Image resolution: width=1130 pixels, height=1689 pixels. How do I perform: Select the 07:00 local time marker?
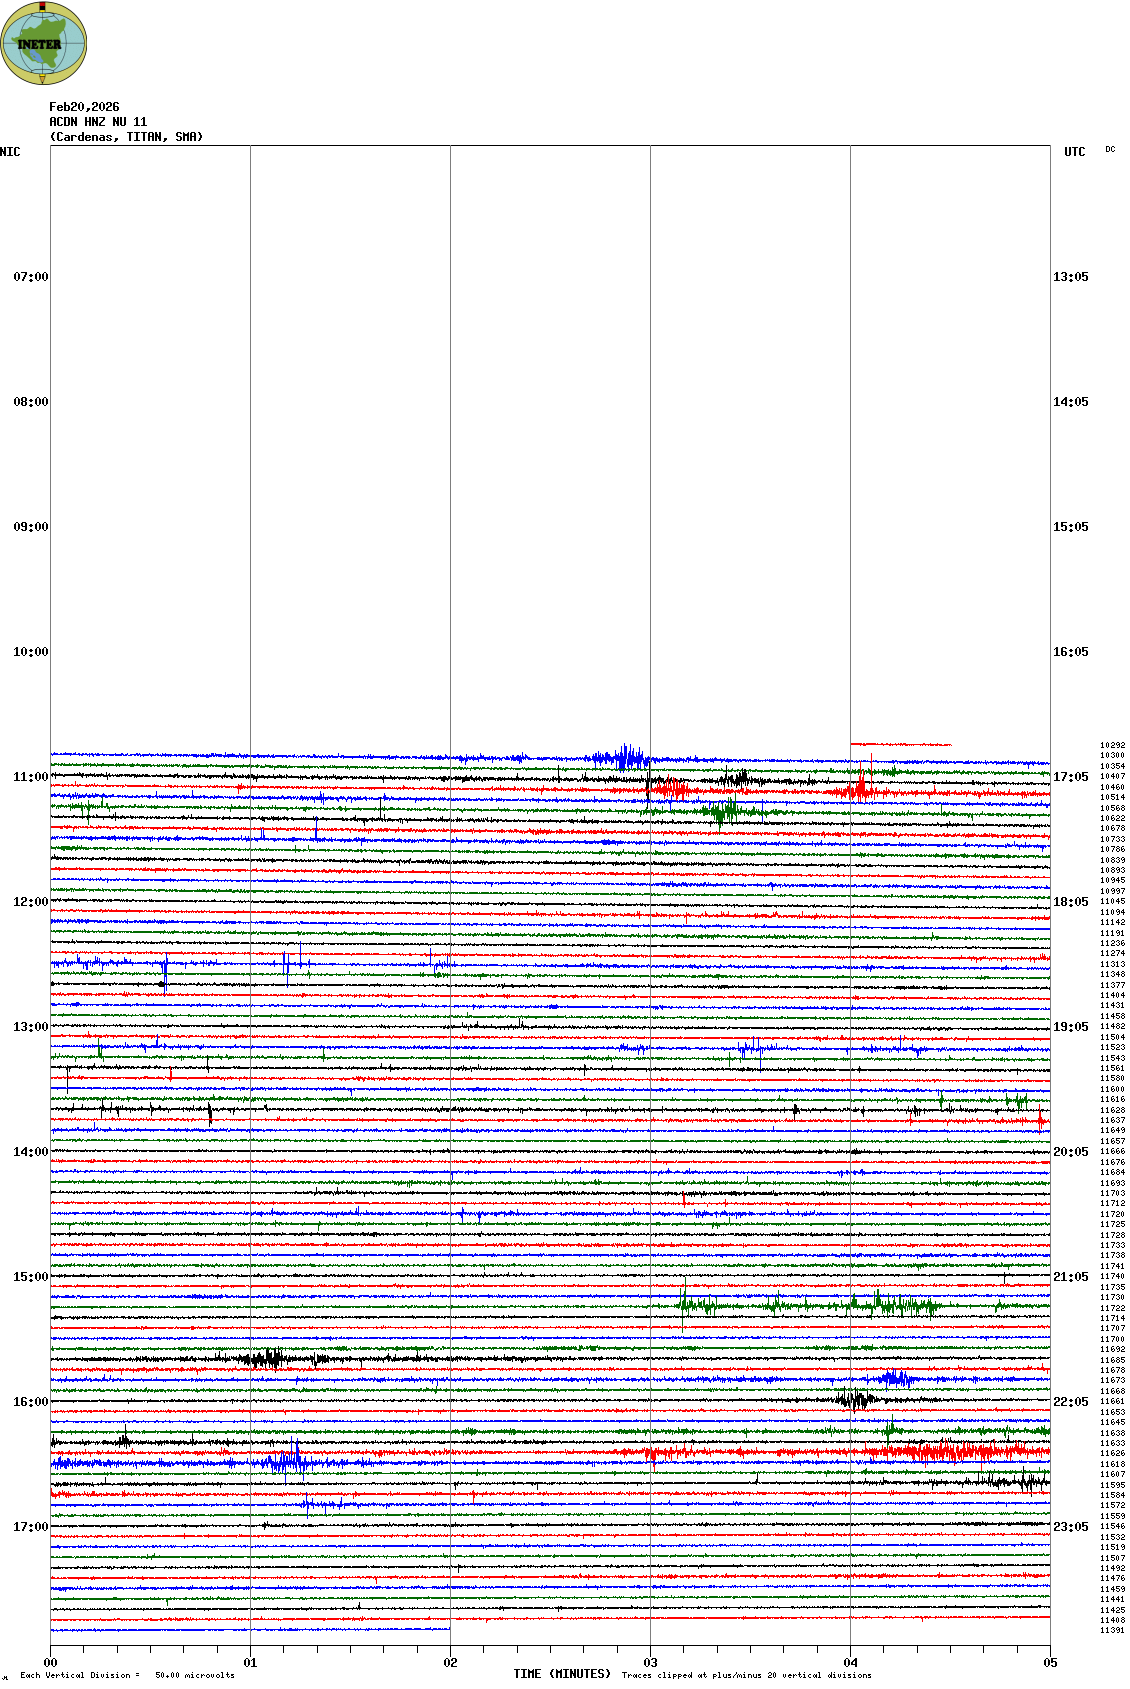[x=30, y=277]
